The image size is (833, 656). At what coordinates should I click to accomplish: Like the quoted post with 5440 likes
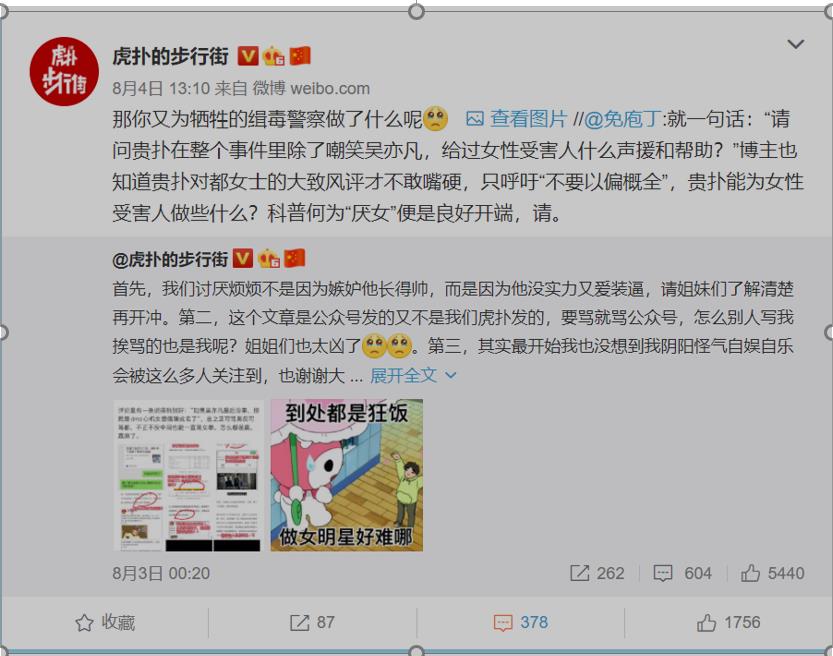click(750, 573)
